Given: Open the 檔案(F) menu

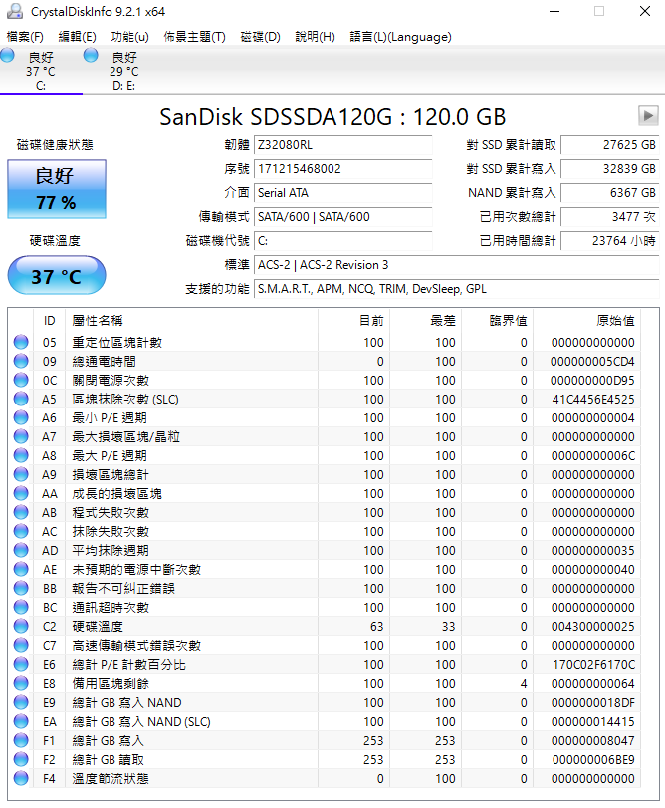Looking at the screenshot, I should (x=25, y=37).
